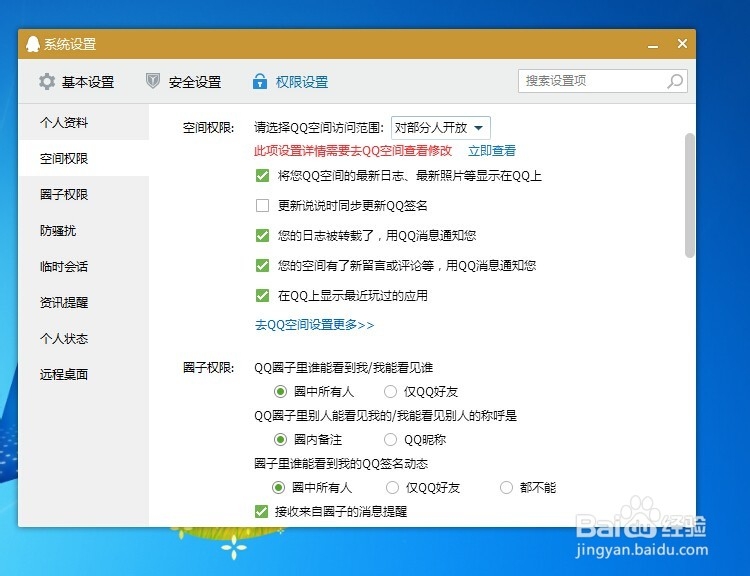
Task: Click the 圈子里谁能看到我的QQ签名动态 label
Action: click(341, 464)
